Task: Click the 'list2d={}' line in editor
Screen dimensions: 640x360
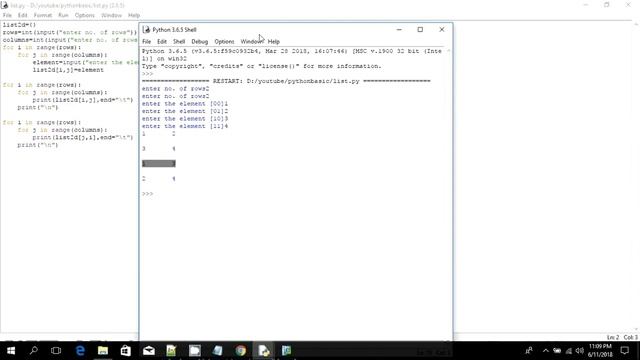Action: [x=19, y=25]
